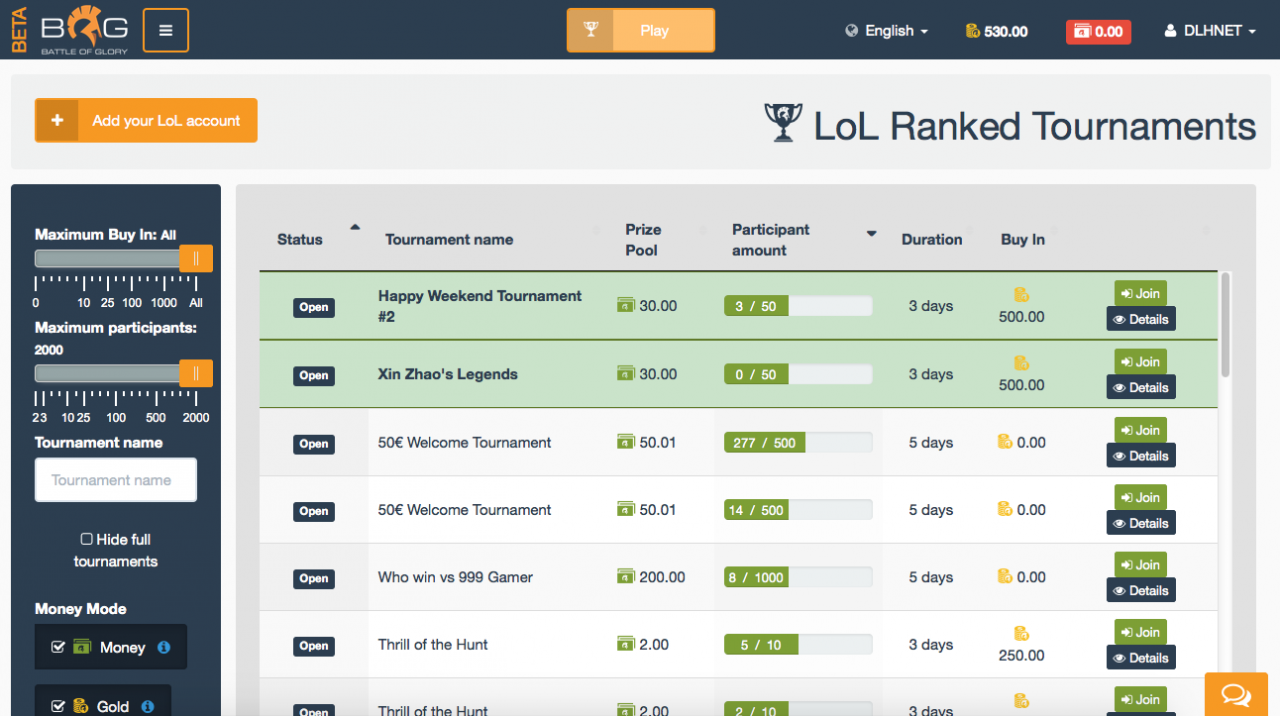This screenshot has width=1280, height=716.
Task: Click info icon next to Gold
Action: [x=148, y=707]
